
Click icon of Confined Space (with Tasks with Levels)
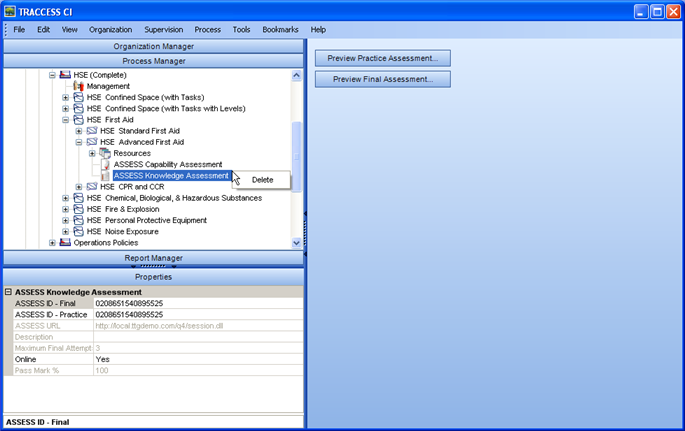[x=78, y=108]
